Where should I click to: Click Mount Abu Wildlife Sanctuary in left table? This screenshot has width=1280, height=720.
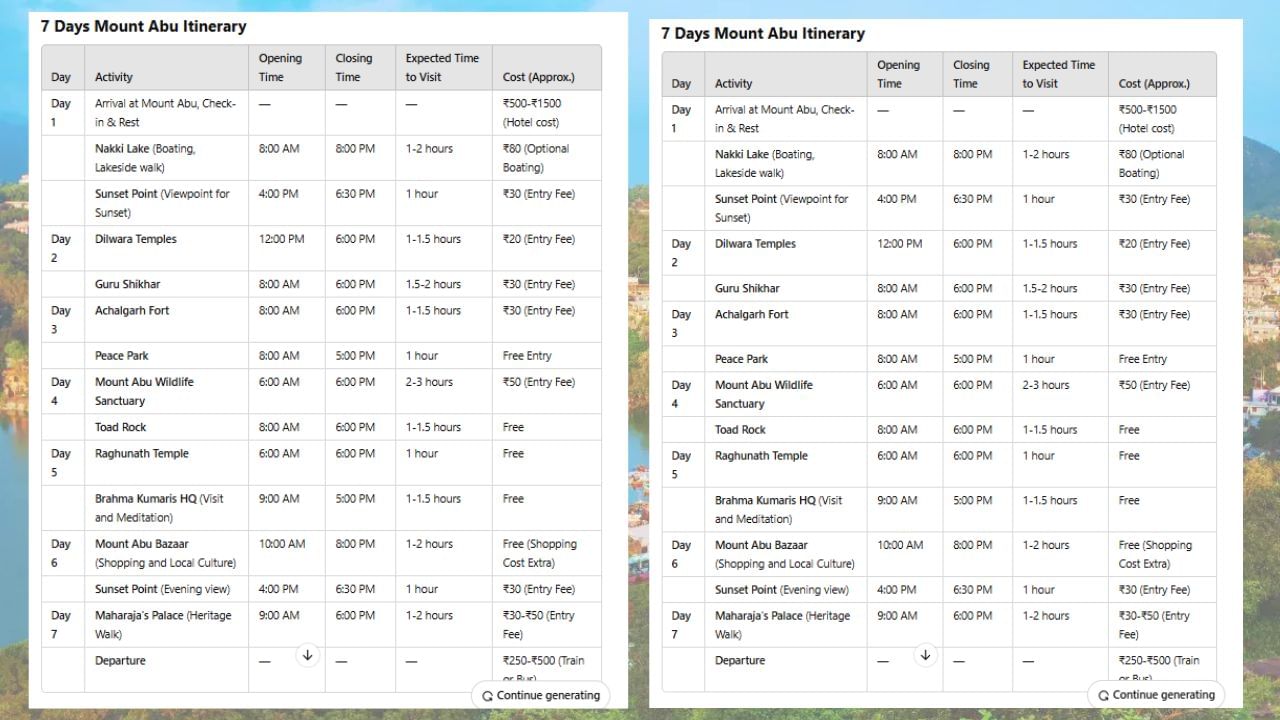144,391
